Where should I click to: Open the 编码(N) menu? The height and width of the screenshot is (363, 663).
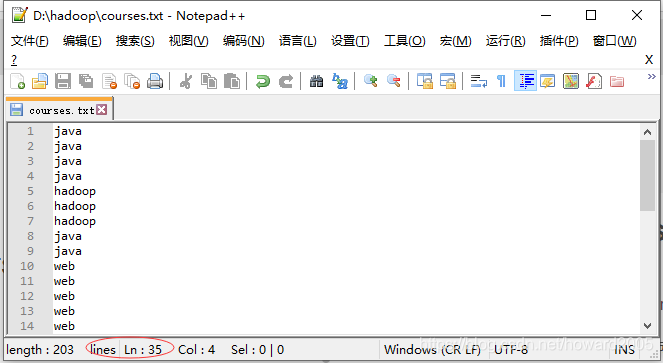click(x=244, y=41)
